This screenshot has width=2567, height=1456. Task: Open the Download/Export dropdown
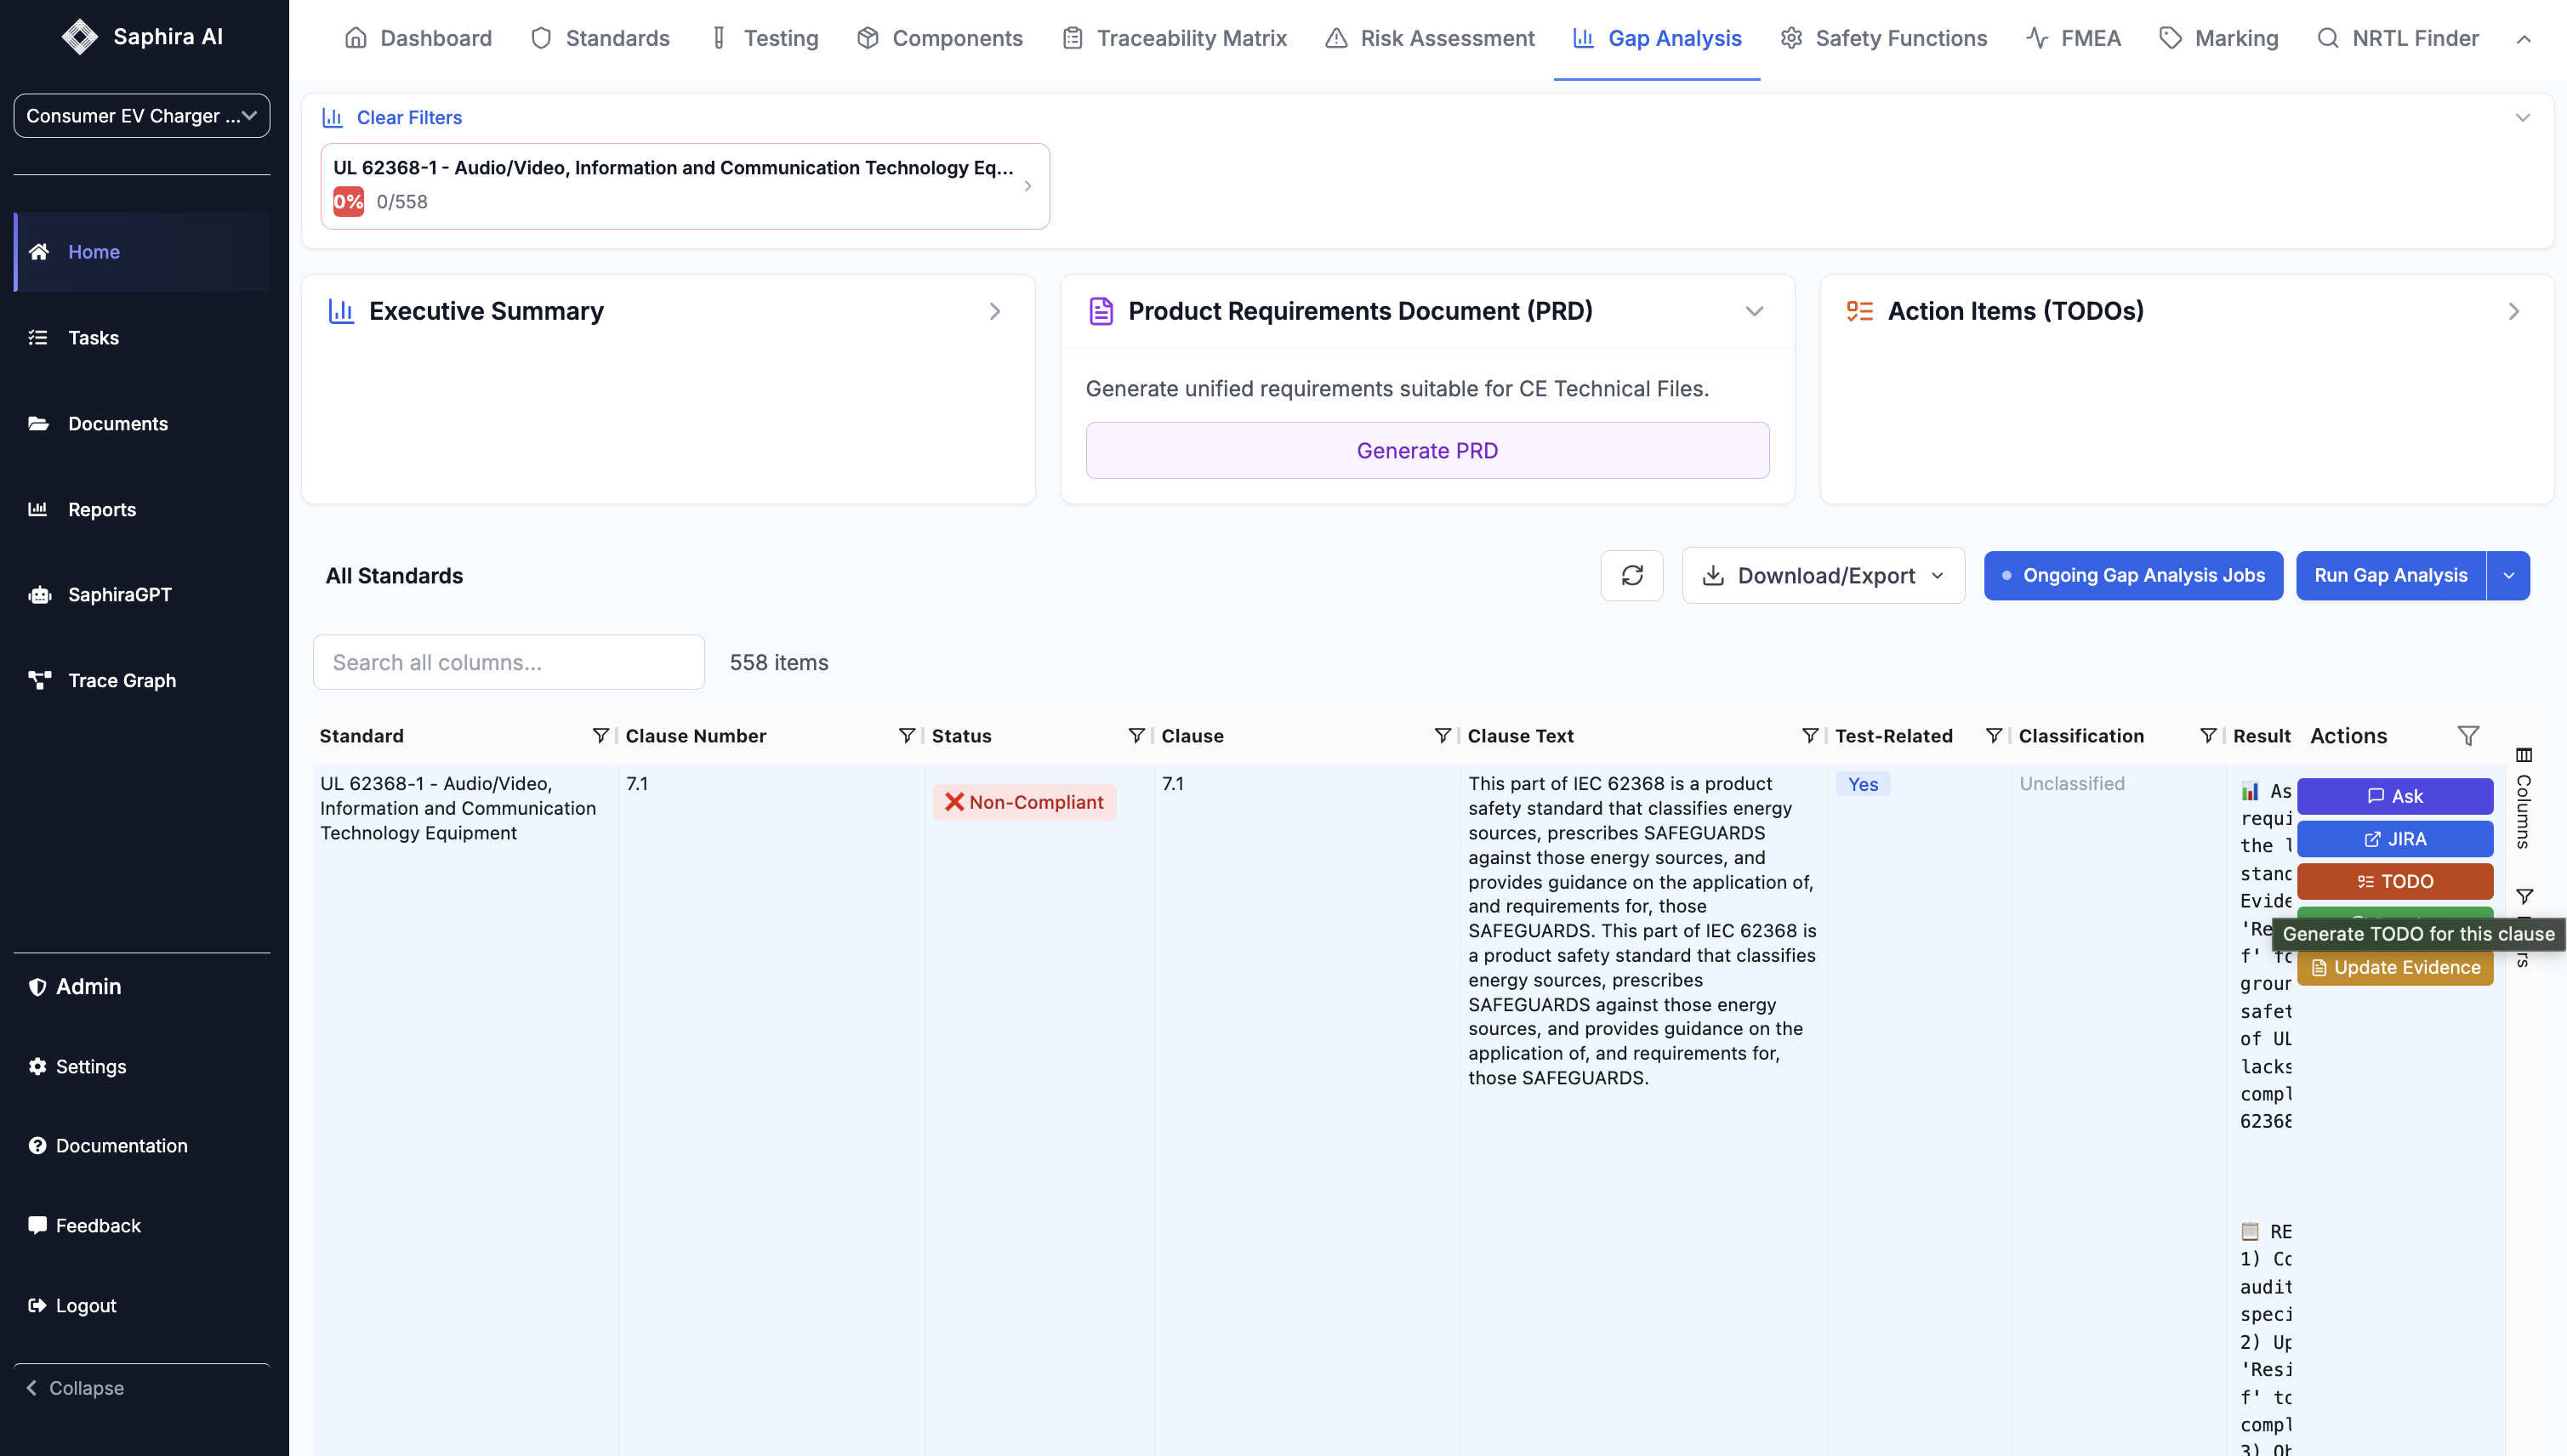[1823, 575]
